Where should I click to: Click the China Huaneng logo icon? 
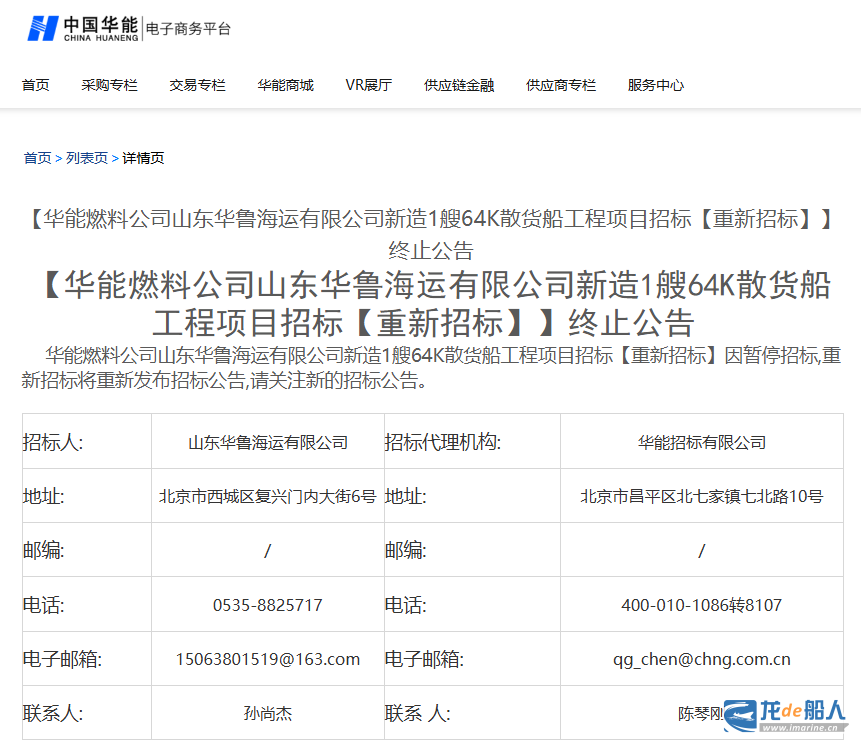click(43, 28)
